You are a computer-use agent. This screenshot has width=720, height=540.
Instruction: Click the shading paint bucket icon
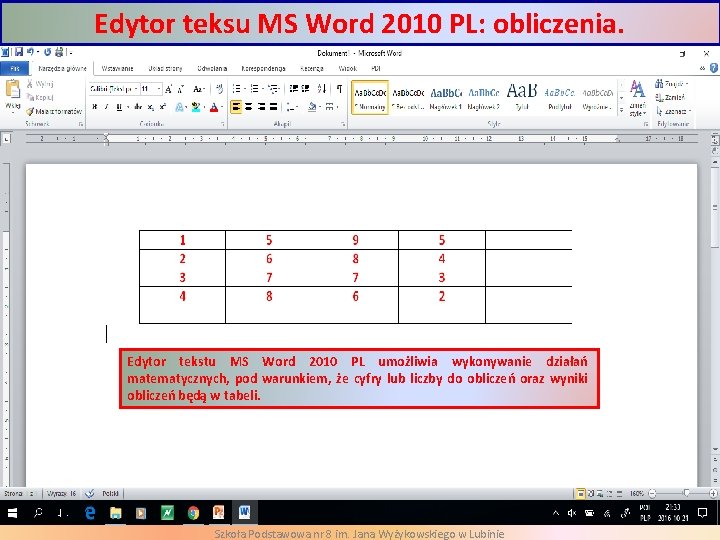(312, 107)
